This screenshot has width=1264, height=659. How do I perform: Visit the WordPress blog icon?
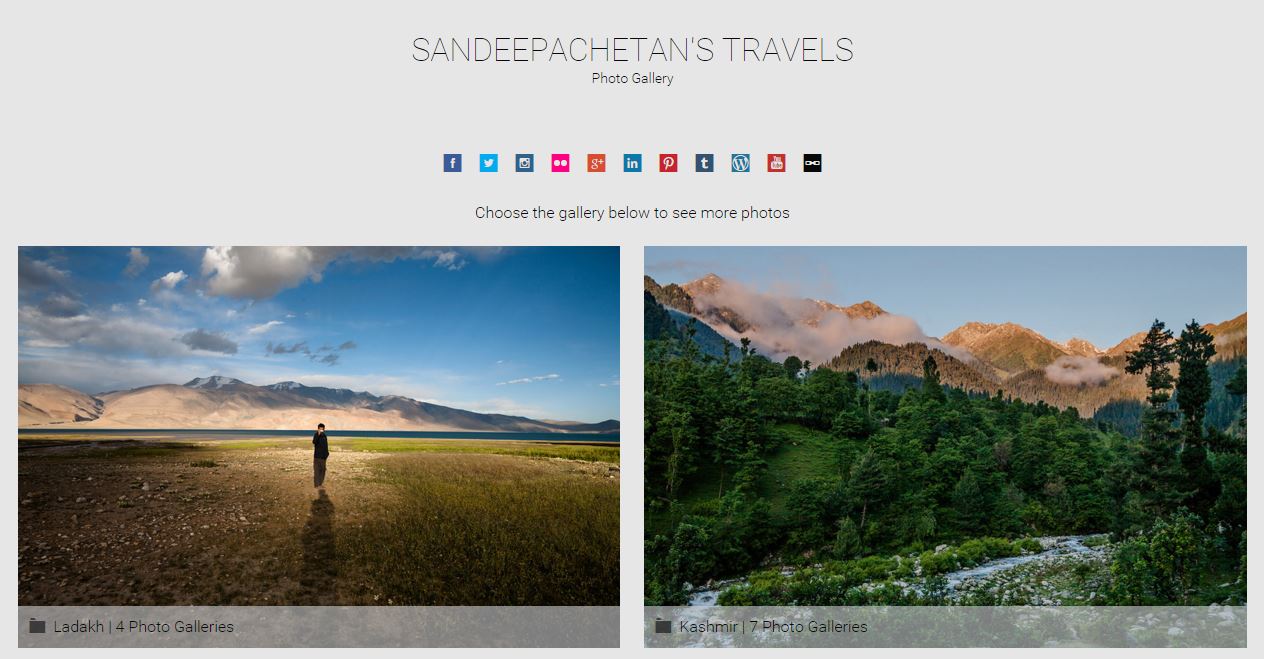coord(740,163)
